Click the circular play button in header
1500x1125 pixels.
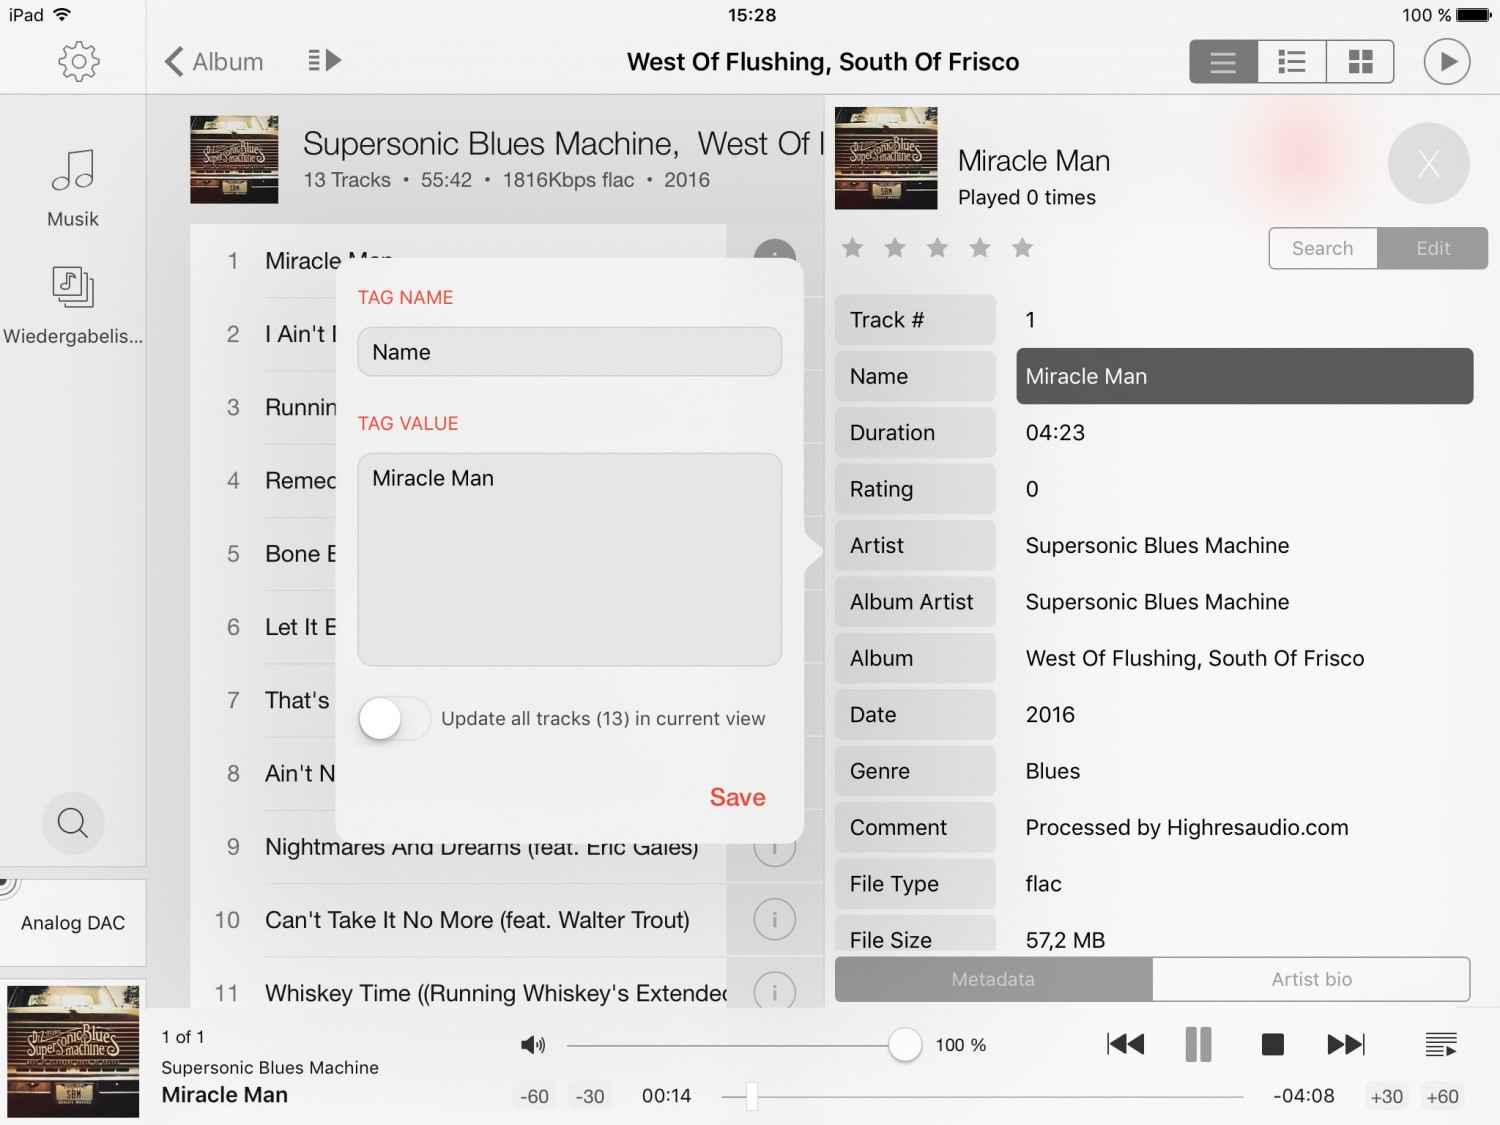[1447, 62]
